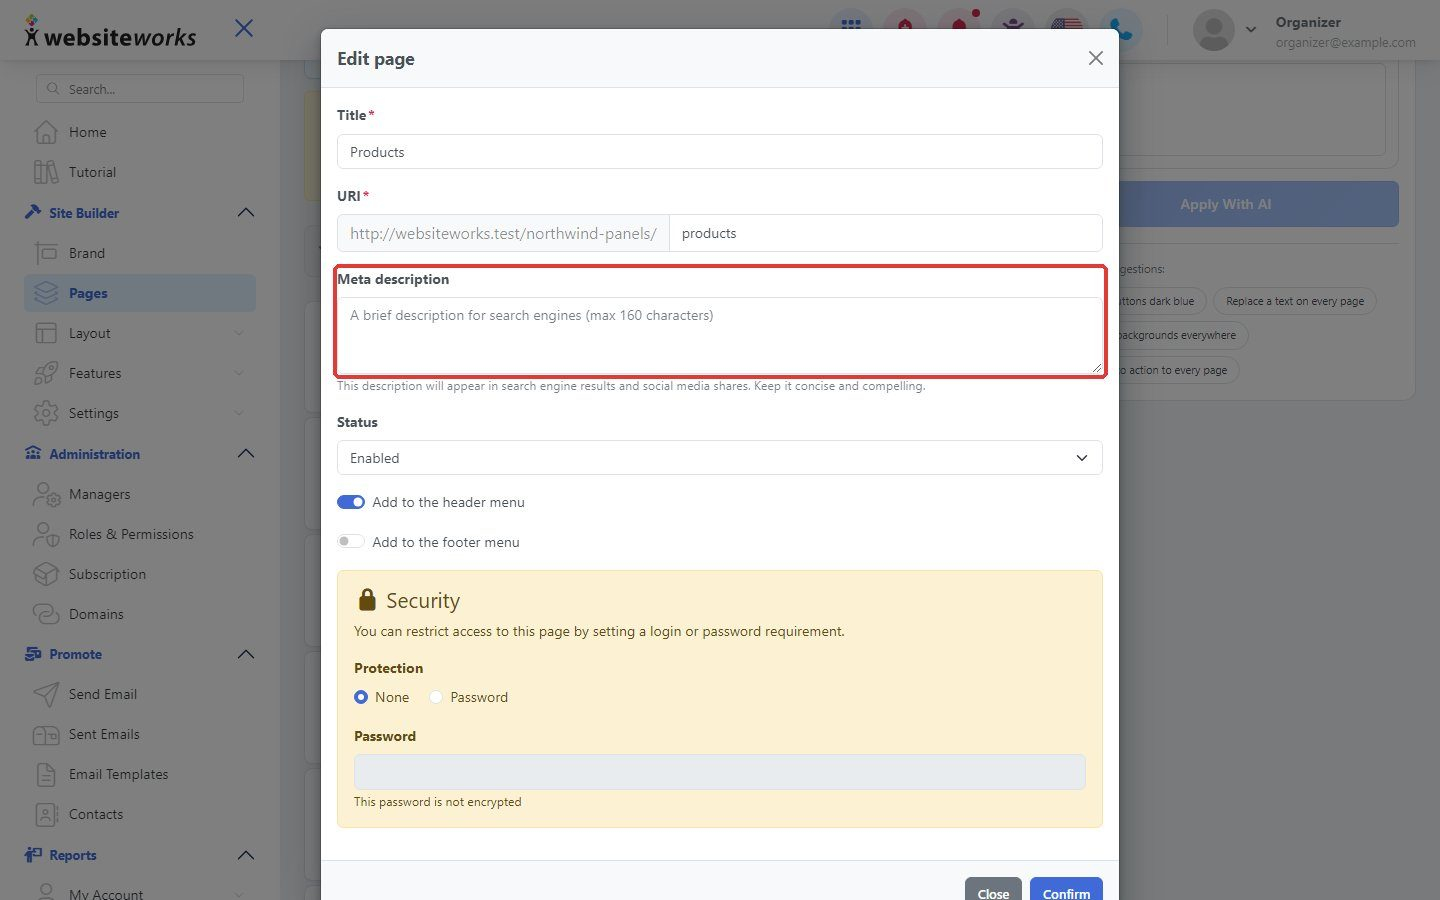Viewport: 1440px width, 900px height.
Task: Open the Status dropdown showing Enabled
Action: click(x=720, y=458)
